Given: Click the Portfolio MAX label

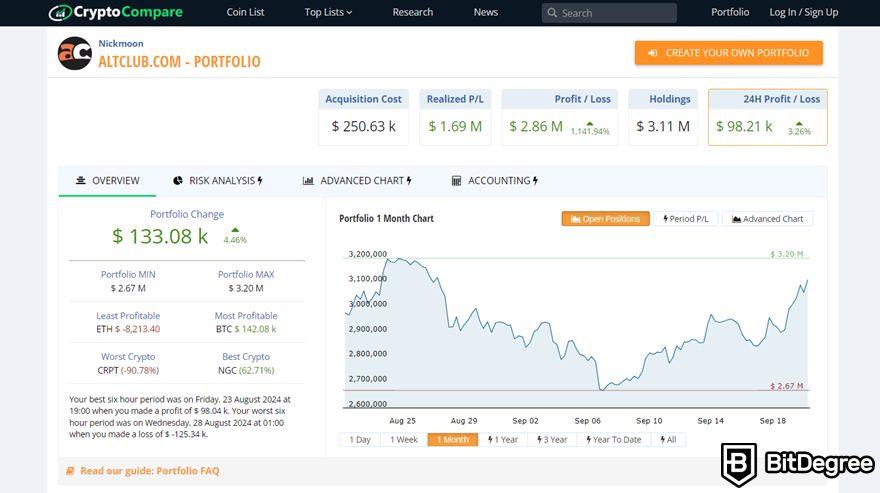Looking at the screenshot, I should tap(246, 274).
